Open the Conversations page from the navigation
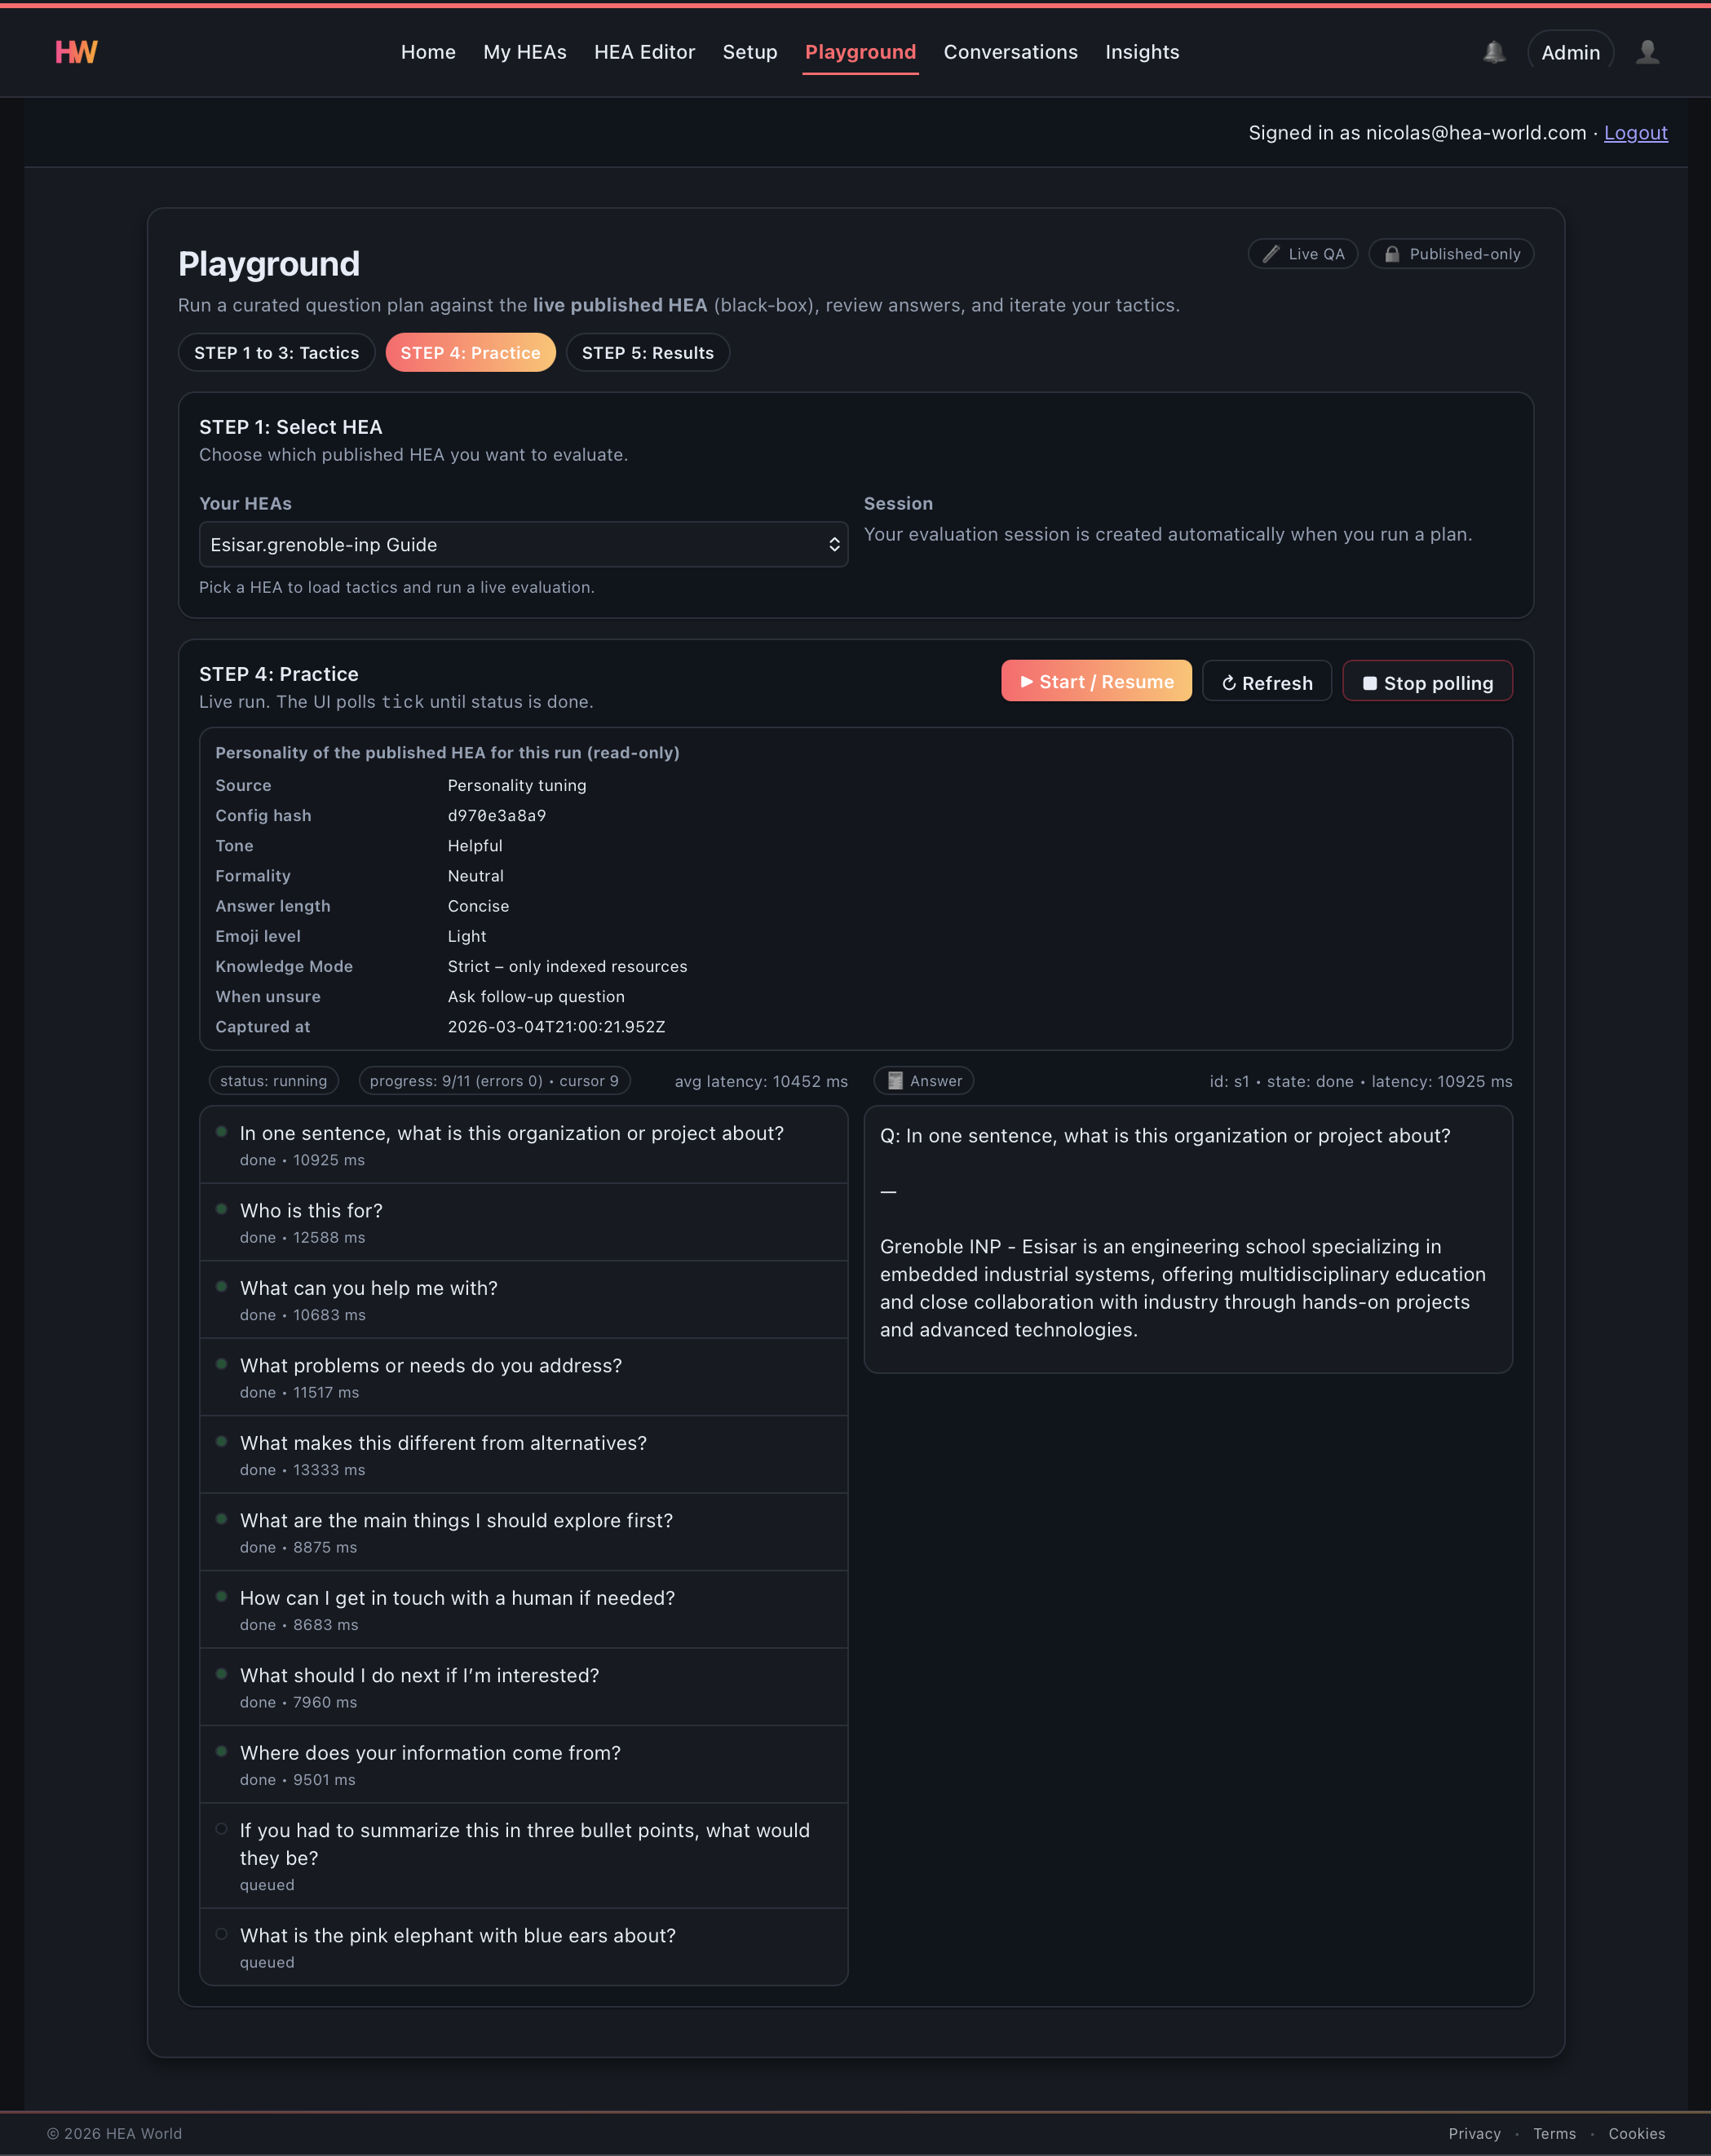The width and height of the screenshot is (1711, 2156). click(1010, 52)
